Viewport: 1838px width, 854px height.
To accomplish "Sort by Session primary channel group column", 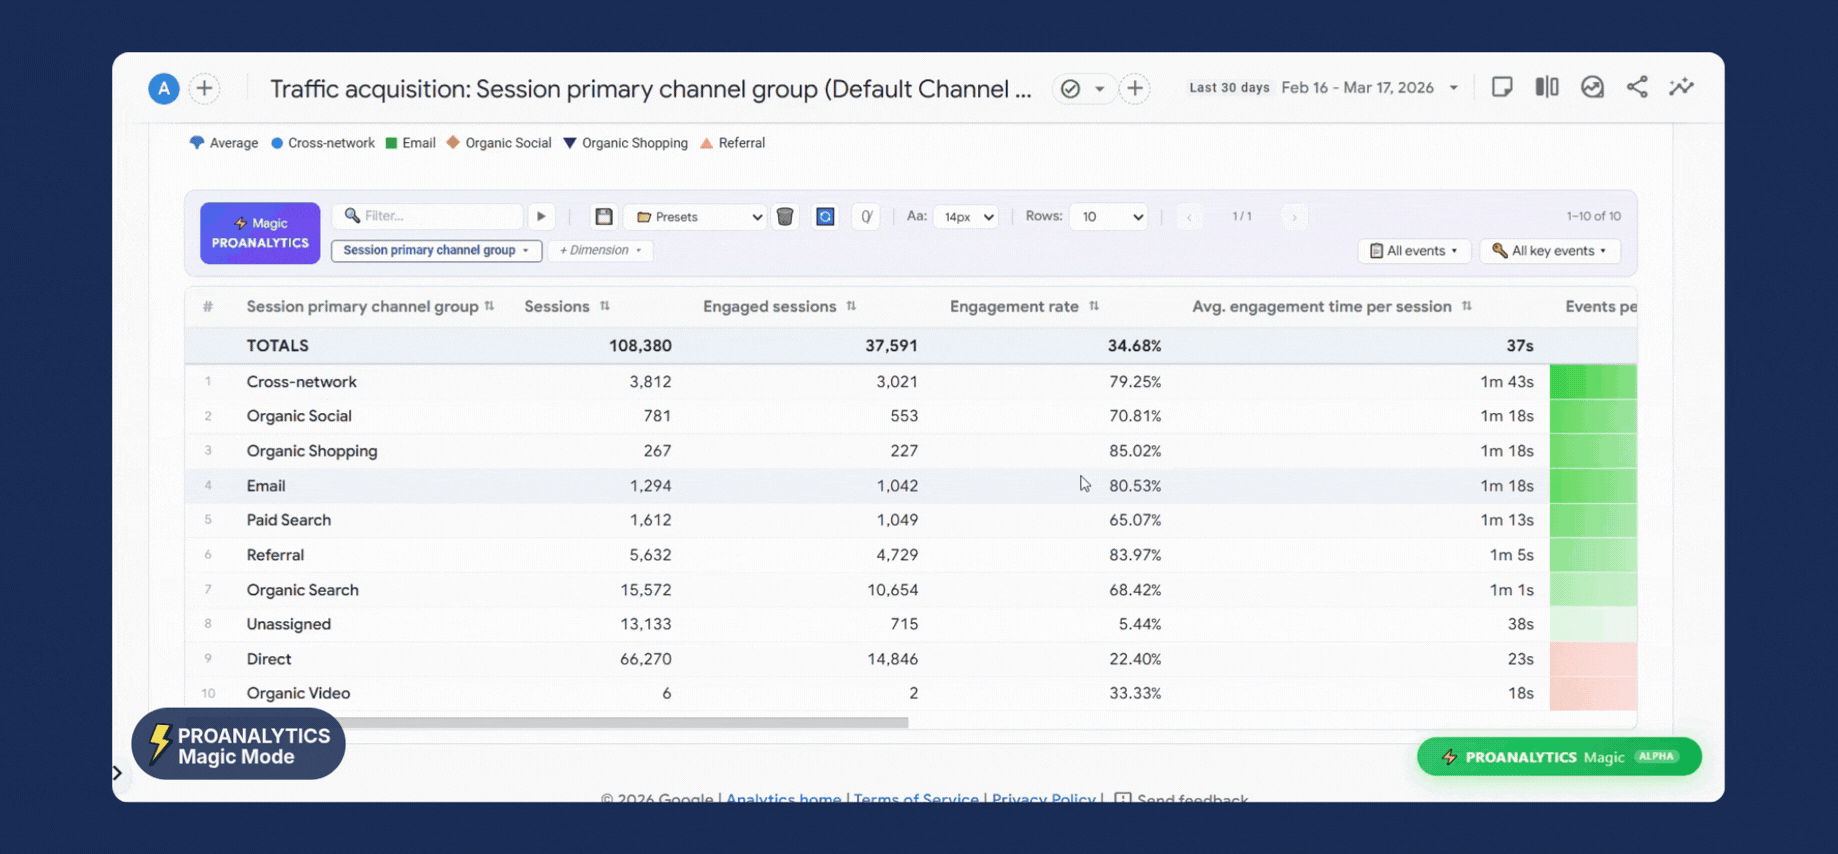I will [370, 306].
